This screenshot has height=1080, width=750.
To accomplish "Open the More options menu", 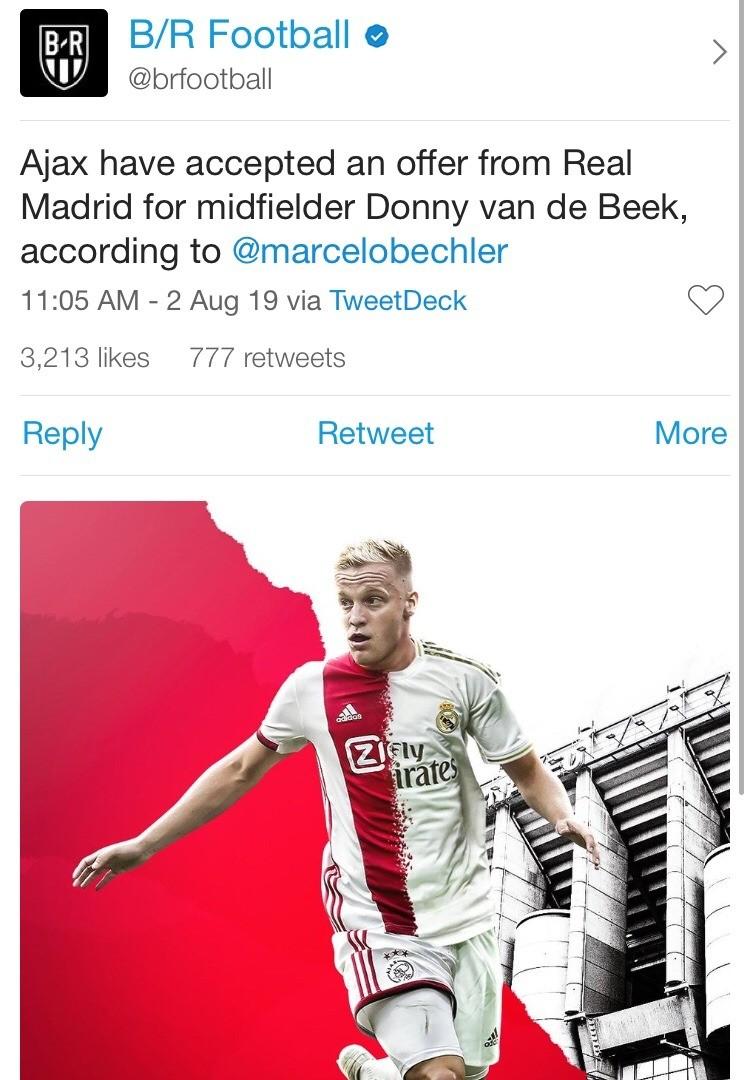I will click(690, 433).
